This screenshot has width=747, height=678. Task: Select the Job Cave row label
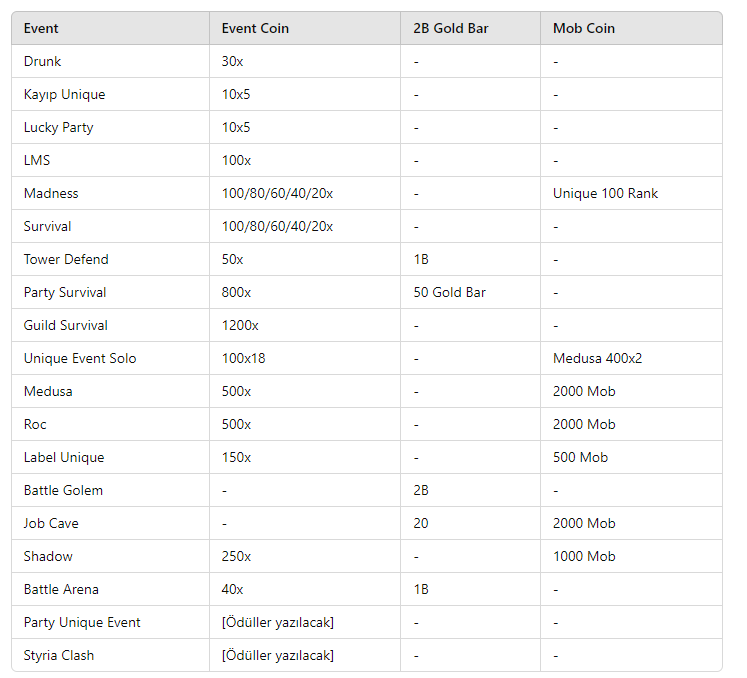click(x=51, y=523)
